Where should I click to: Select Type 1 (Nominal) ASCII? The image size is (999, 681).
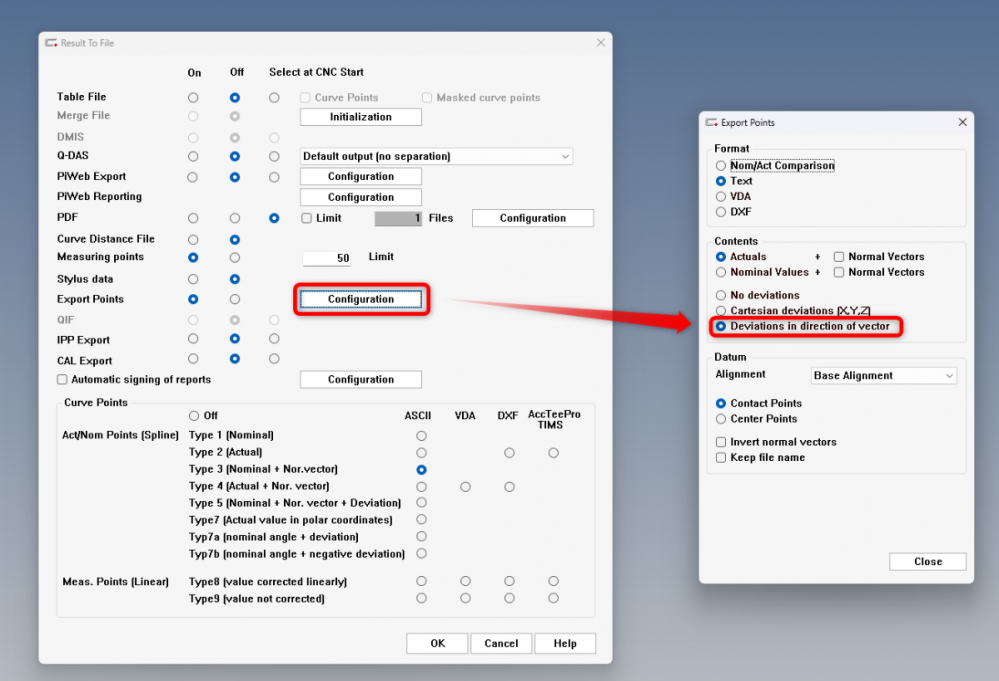(x=421, y=436)
